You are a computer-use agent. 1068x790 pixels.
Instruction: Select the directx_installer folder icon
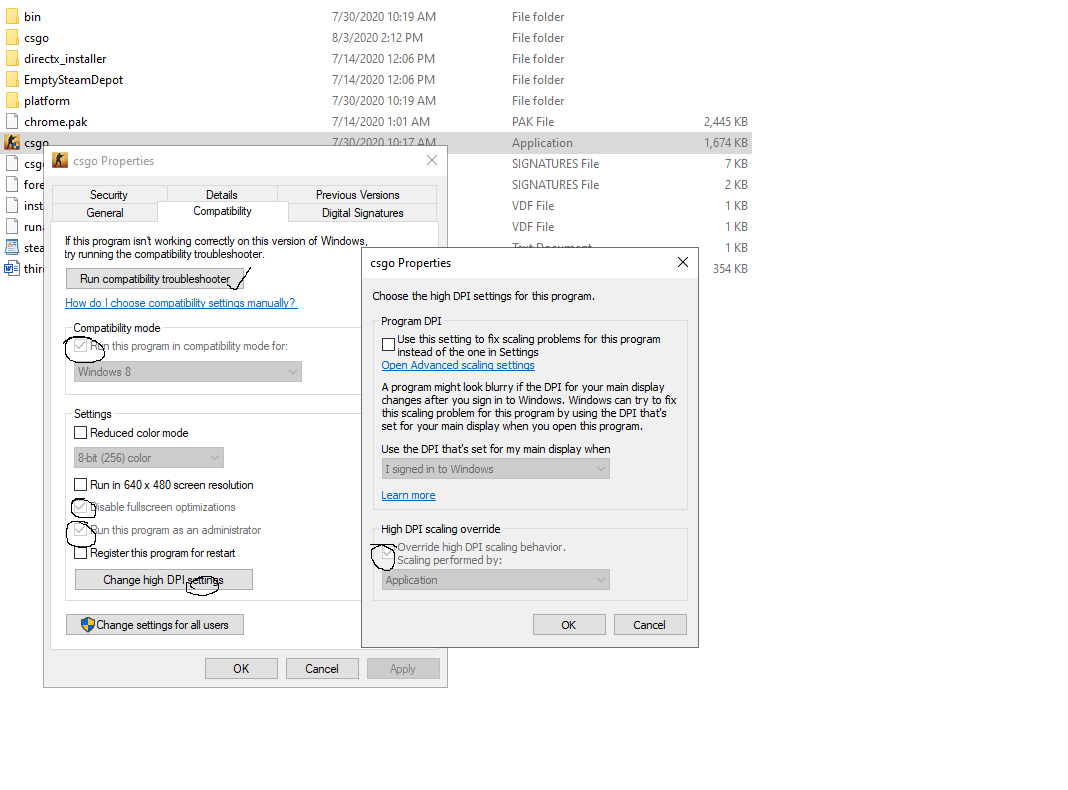(x=12, y=59)
